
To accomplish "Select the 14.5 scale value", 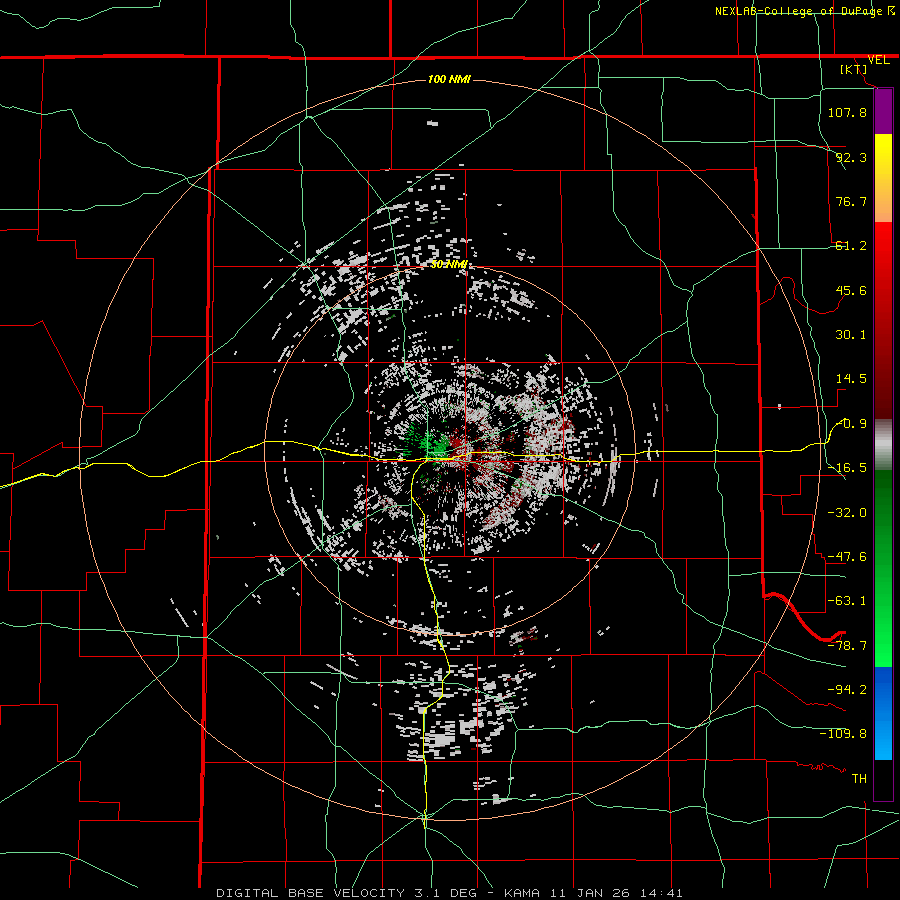I will click(x=851, y=379).
